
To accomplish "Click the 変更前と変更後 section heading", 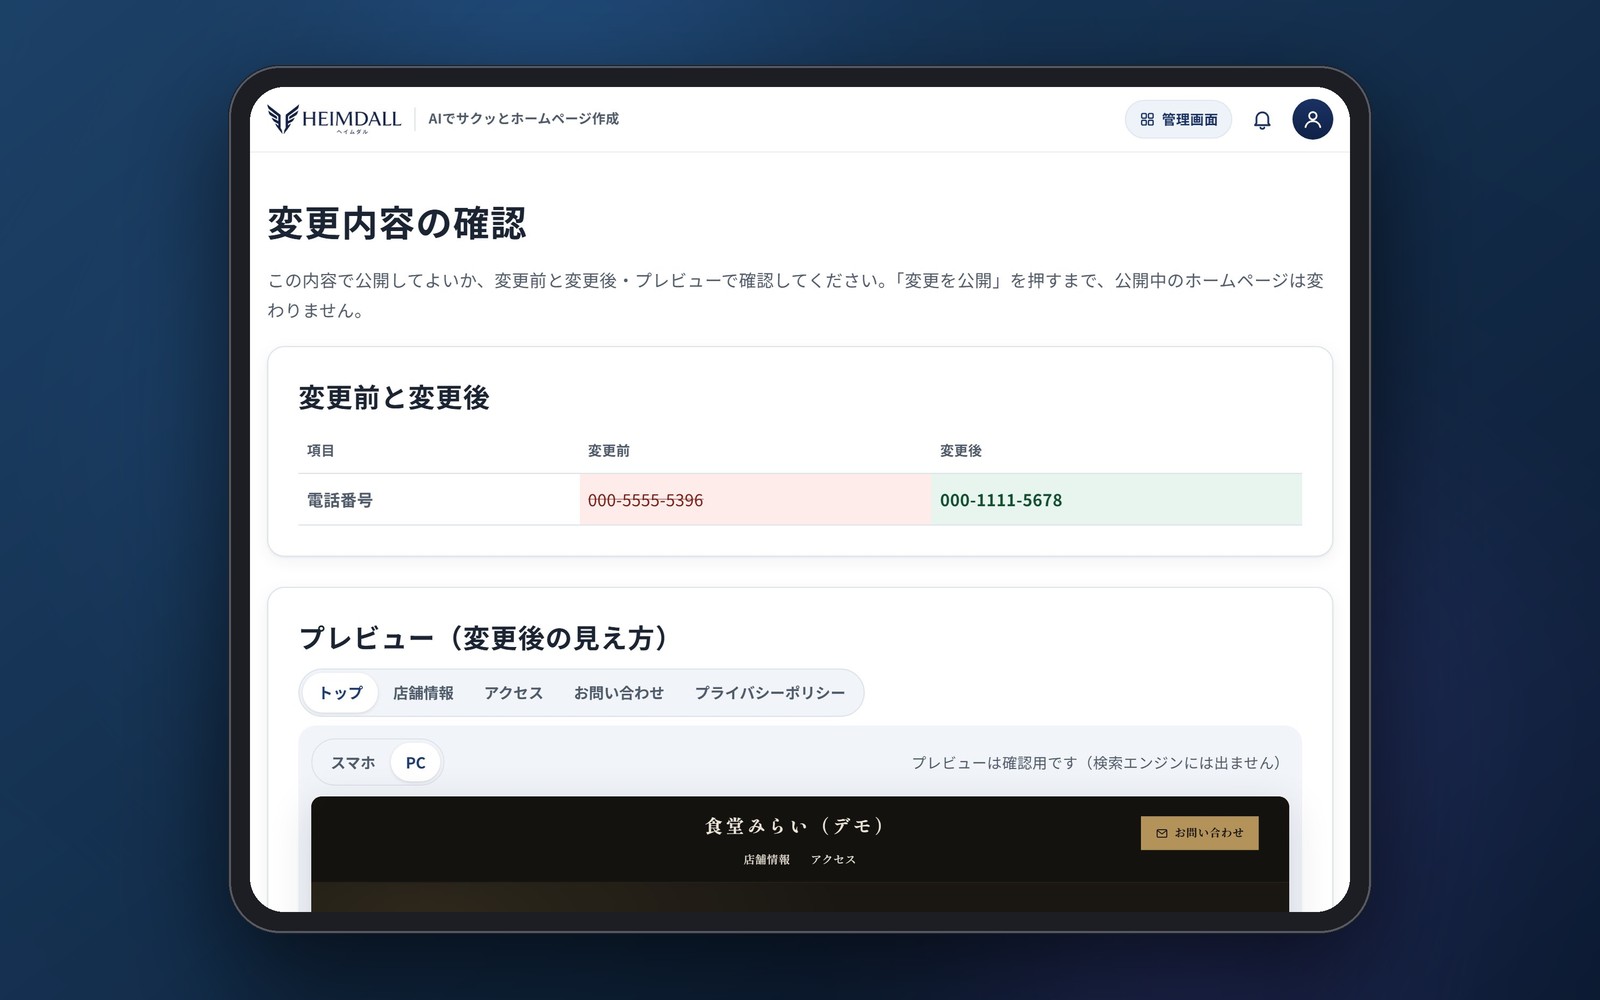I will coord(394,398).
